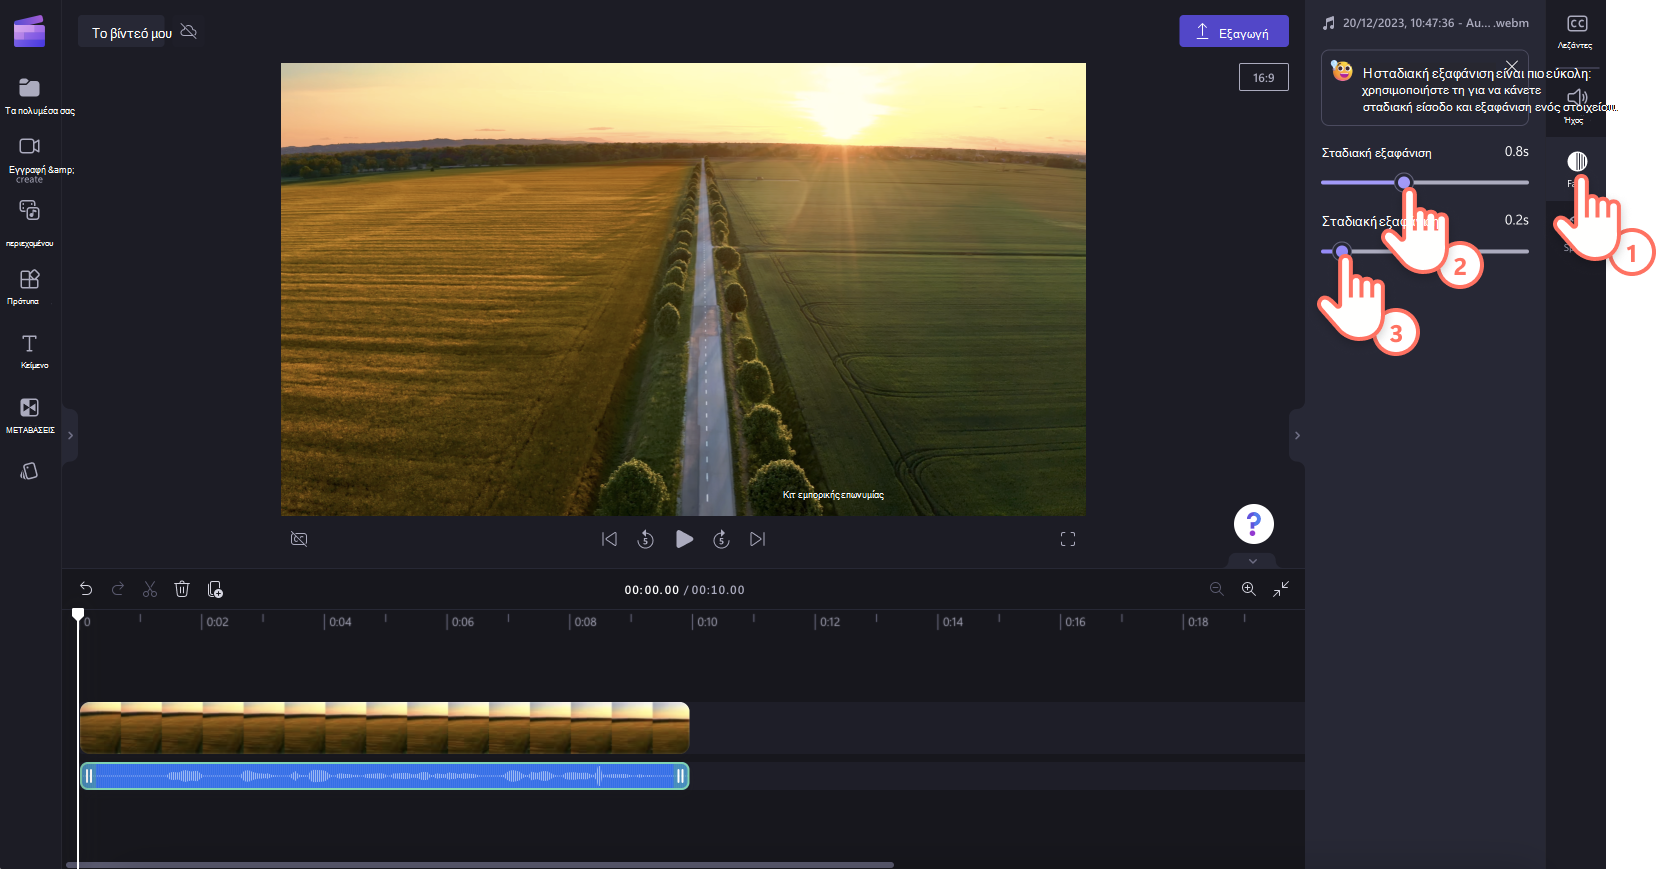Viewport: 1656px width, 869px height.
Task: Fit the timeline to the screen
Action: click(1281, 589)
